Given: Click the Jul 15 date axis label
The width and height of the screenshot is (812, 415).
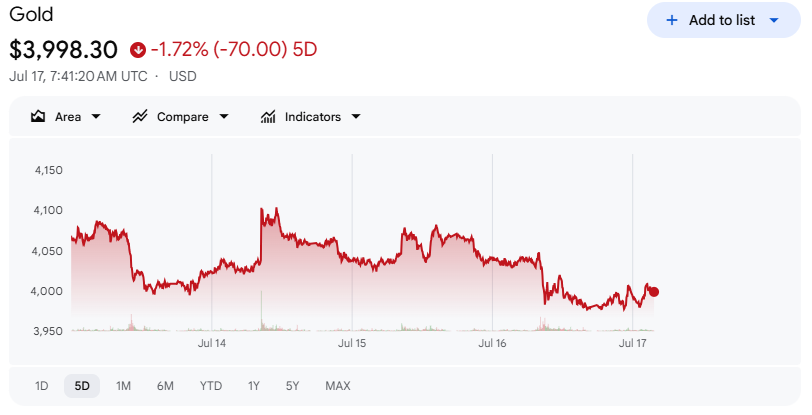Looking at the screenshot, I should click(352, 343).
